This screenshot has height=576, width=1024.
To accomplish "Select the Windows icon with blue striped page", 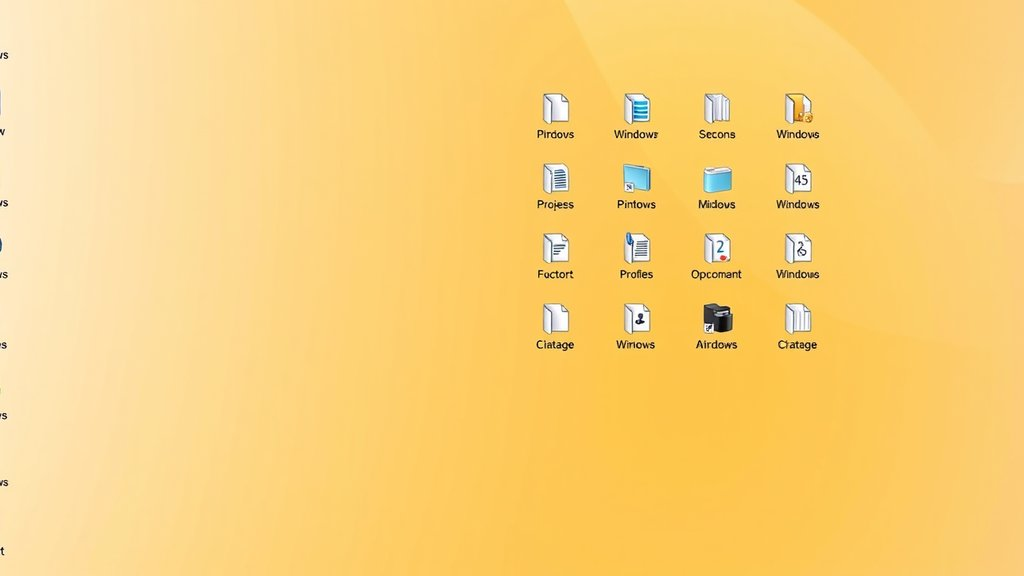I will point(637,108).
